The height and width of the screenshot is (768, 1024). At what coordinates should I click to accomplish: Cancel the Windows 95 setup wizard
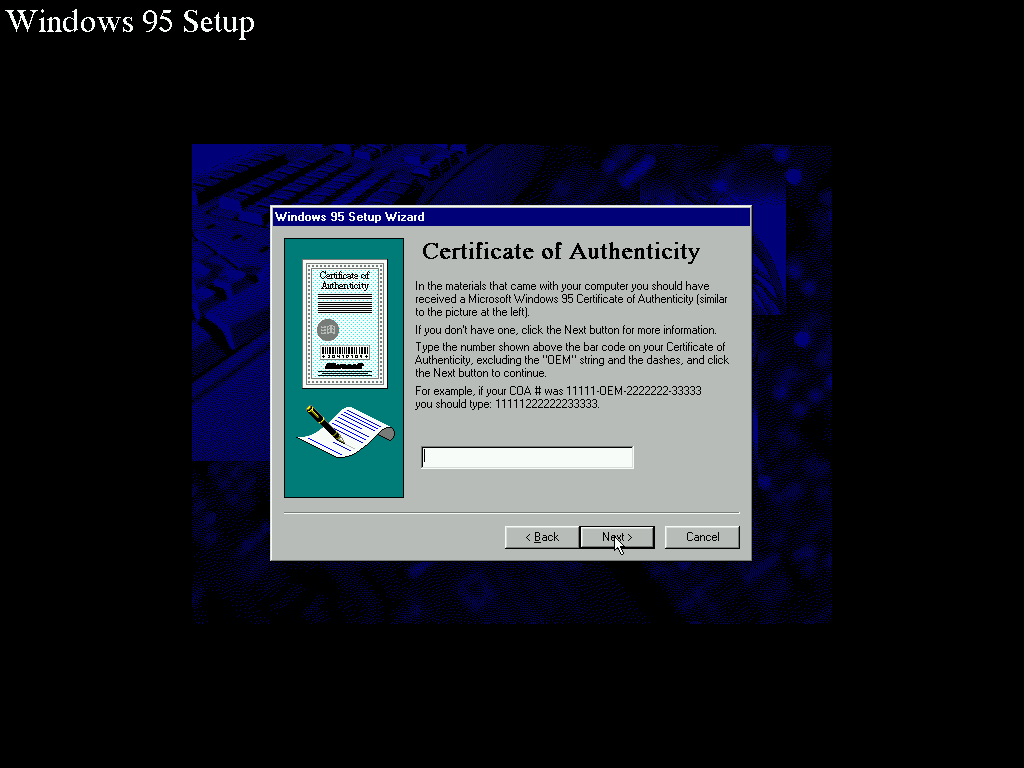(x=702, y=537)
